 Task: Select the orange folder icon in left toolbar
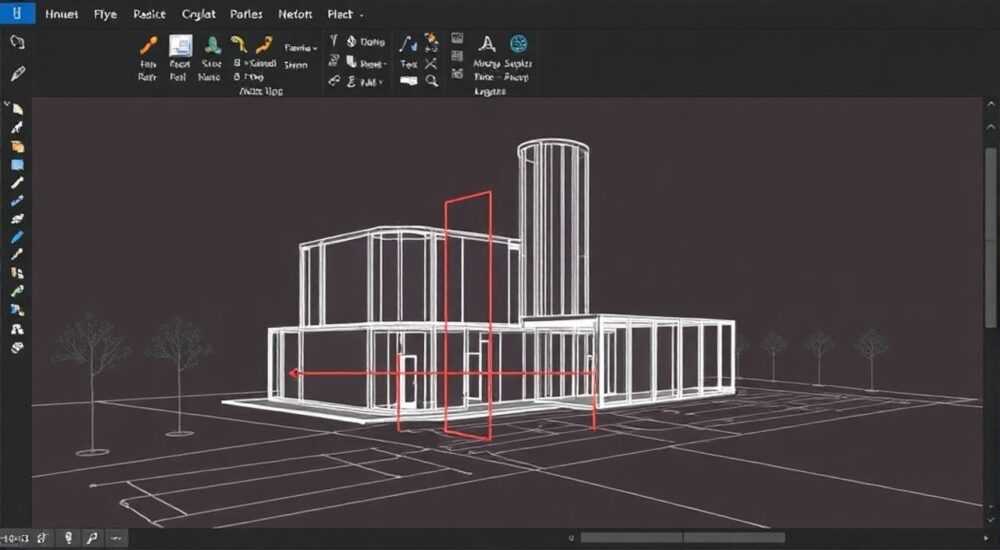(17, 146)
